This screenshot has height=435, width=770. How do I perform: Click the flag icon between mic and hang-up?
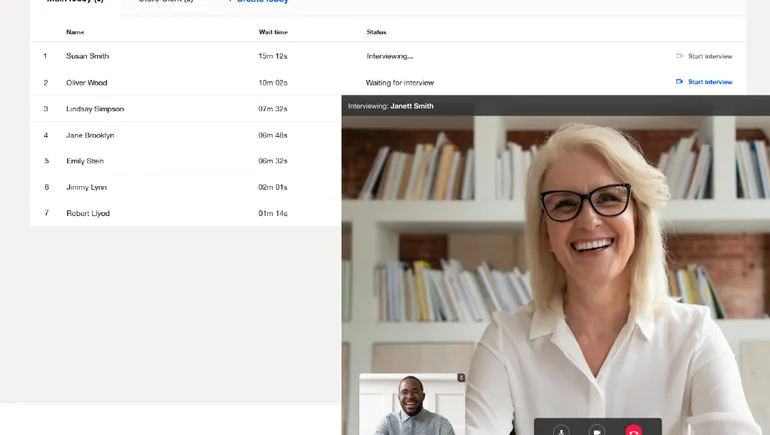[597, 430]
